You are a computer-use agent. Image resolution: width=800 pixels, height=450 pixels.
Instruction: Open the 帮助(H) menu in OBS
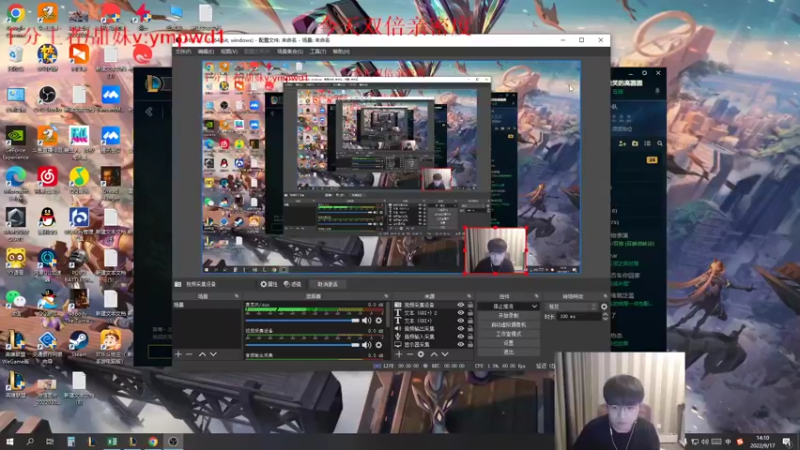click(x=341, y=52)
